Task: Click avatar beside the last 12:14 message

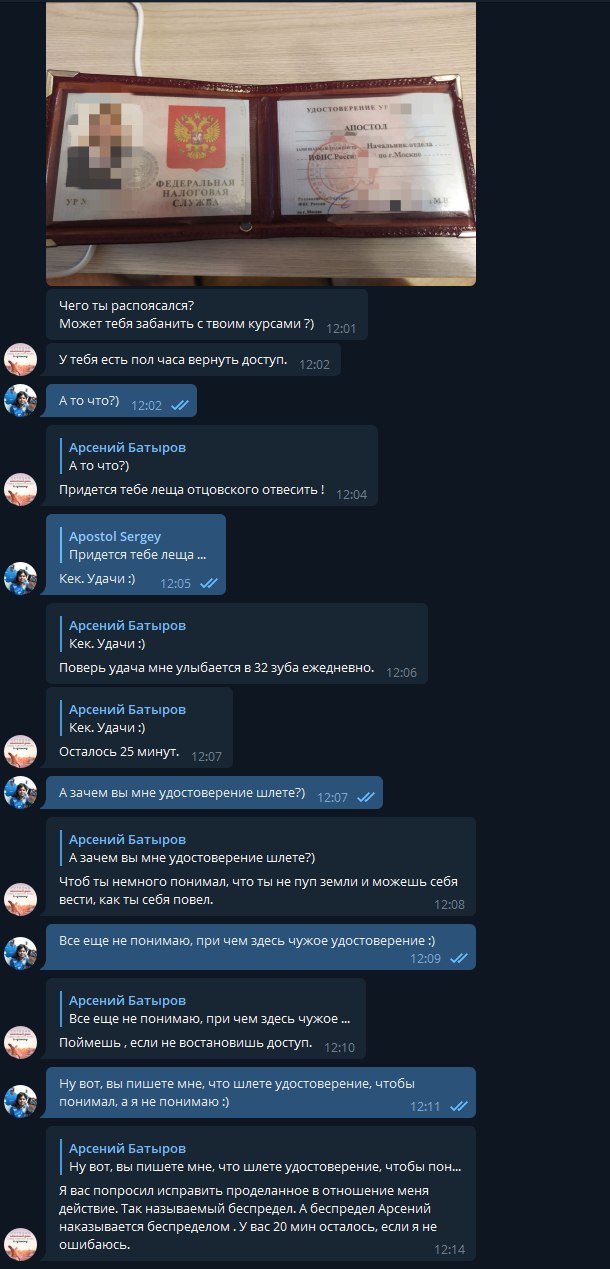Action: [21, 1243]
